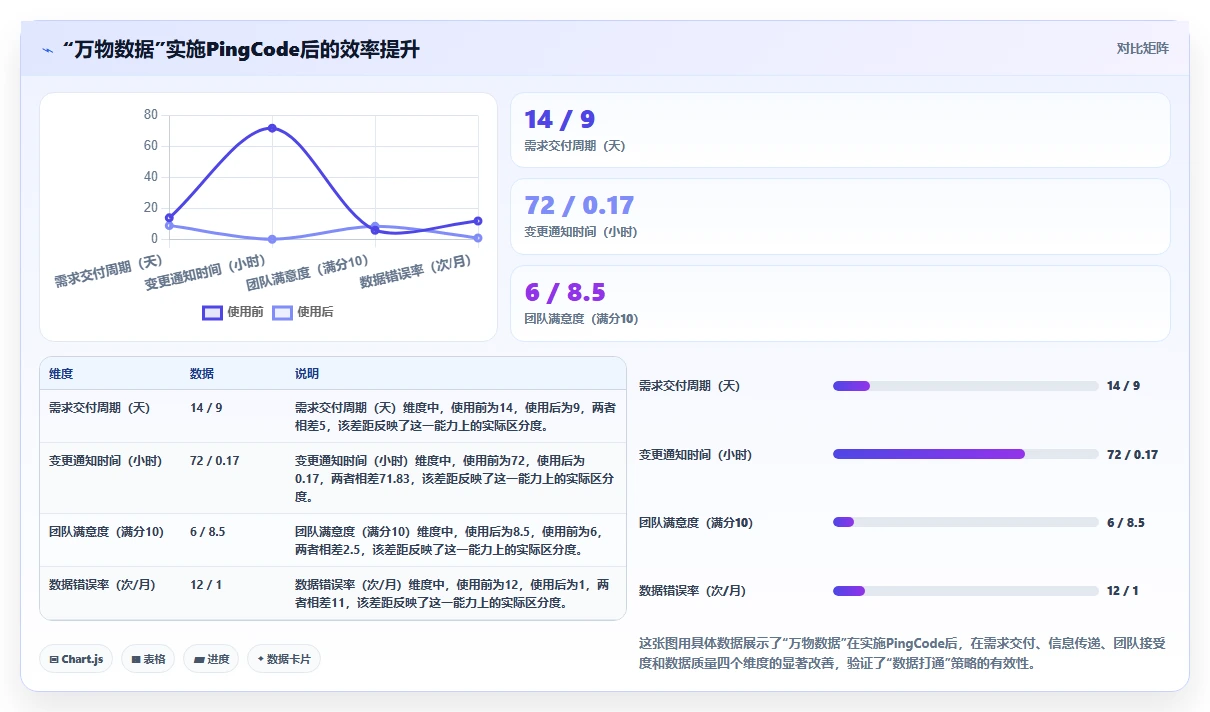
Task: Click the 数据错误率 explanation text cell
Action: pyautogui.click(x=452, y=594)
